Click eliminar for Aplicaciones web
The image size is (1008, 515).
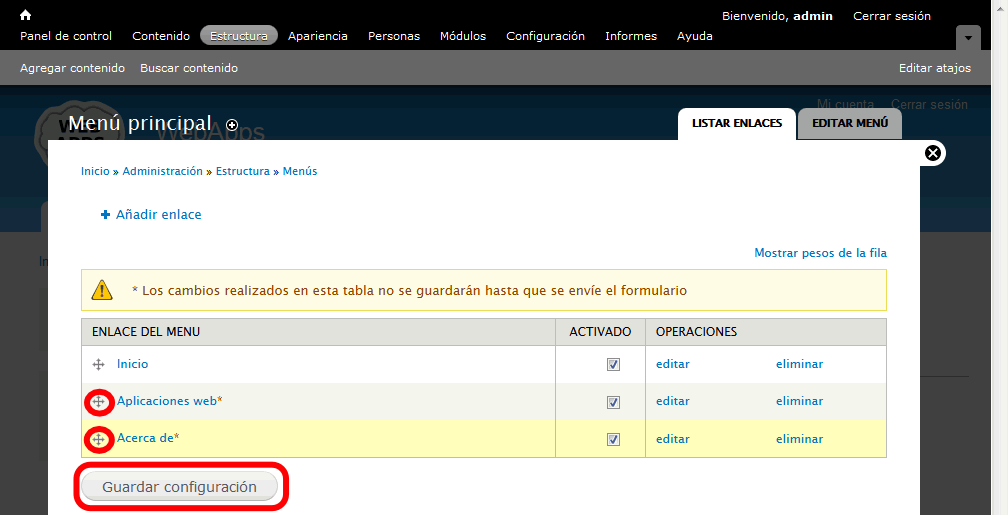click(x=799, y=401)
